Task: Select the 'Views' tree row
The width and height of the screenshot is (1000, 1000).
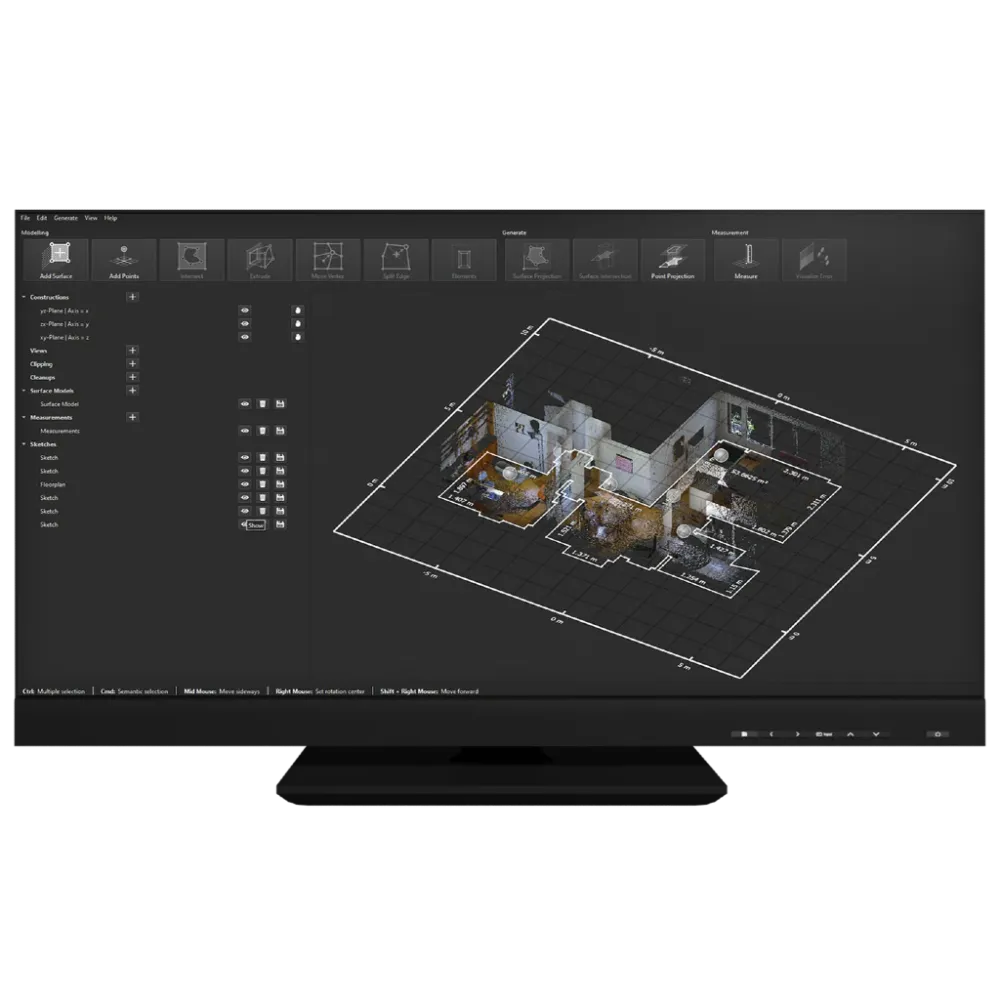Action: 38,351
